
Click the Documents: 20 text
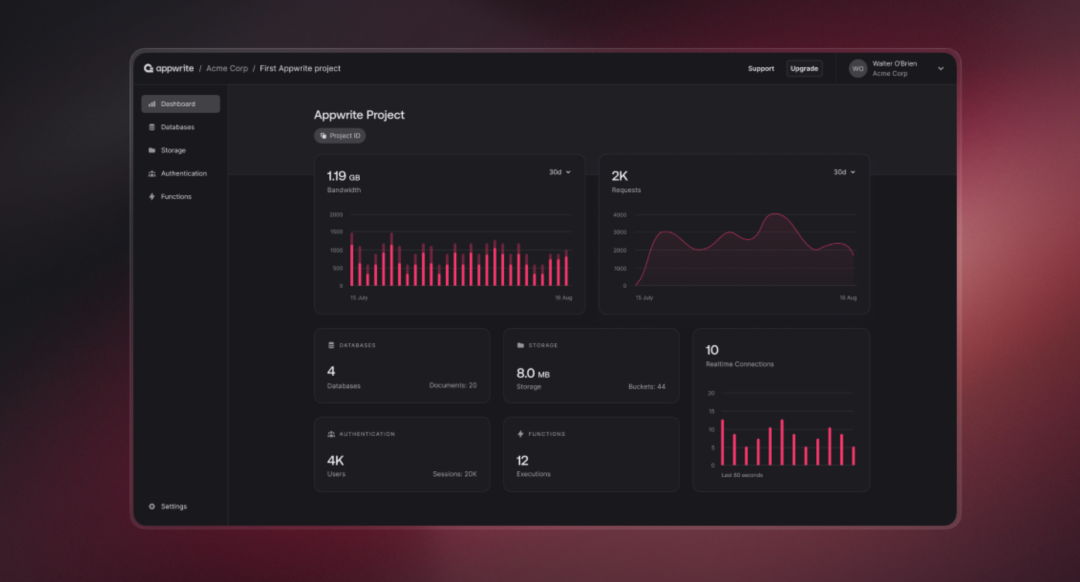coord(453,386)
